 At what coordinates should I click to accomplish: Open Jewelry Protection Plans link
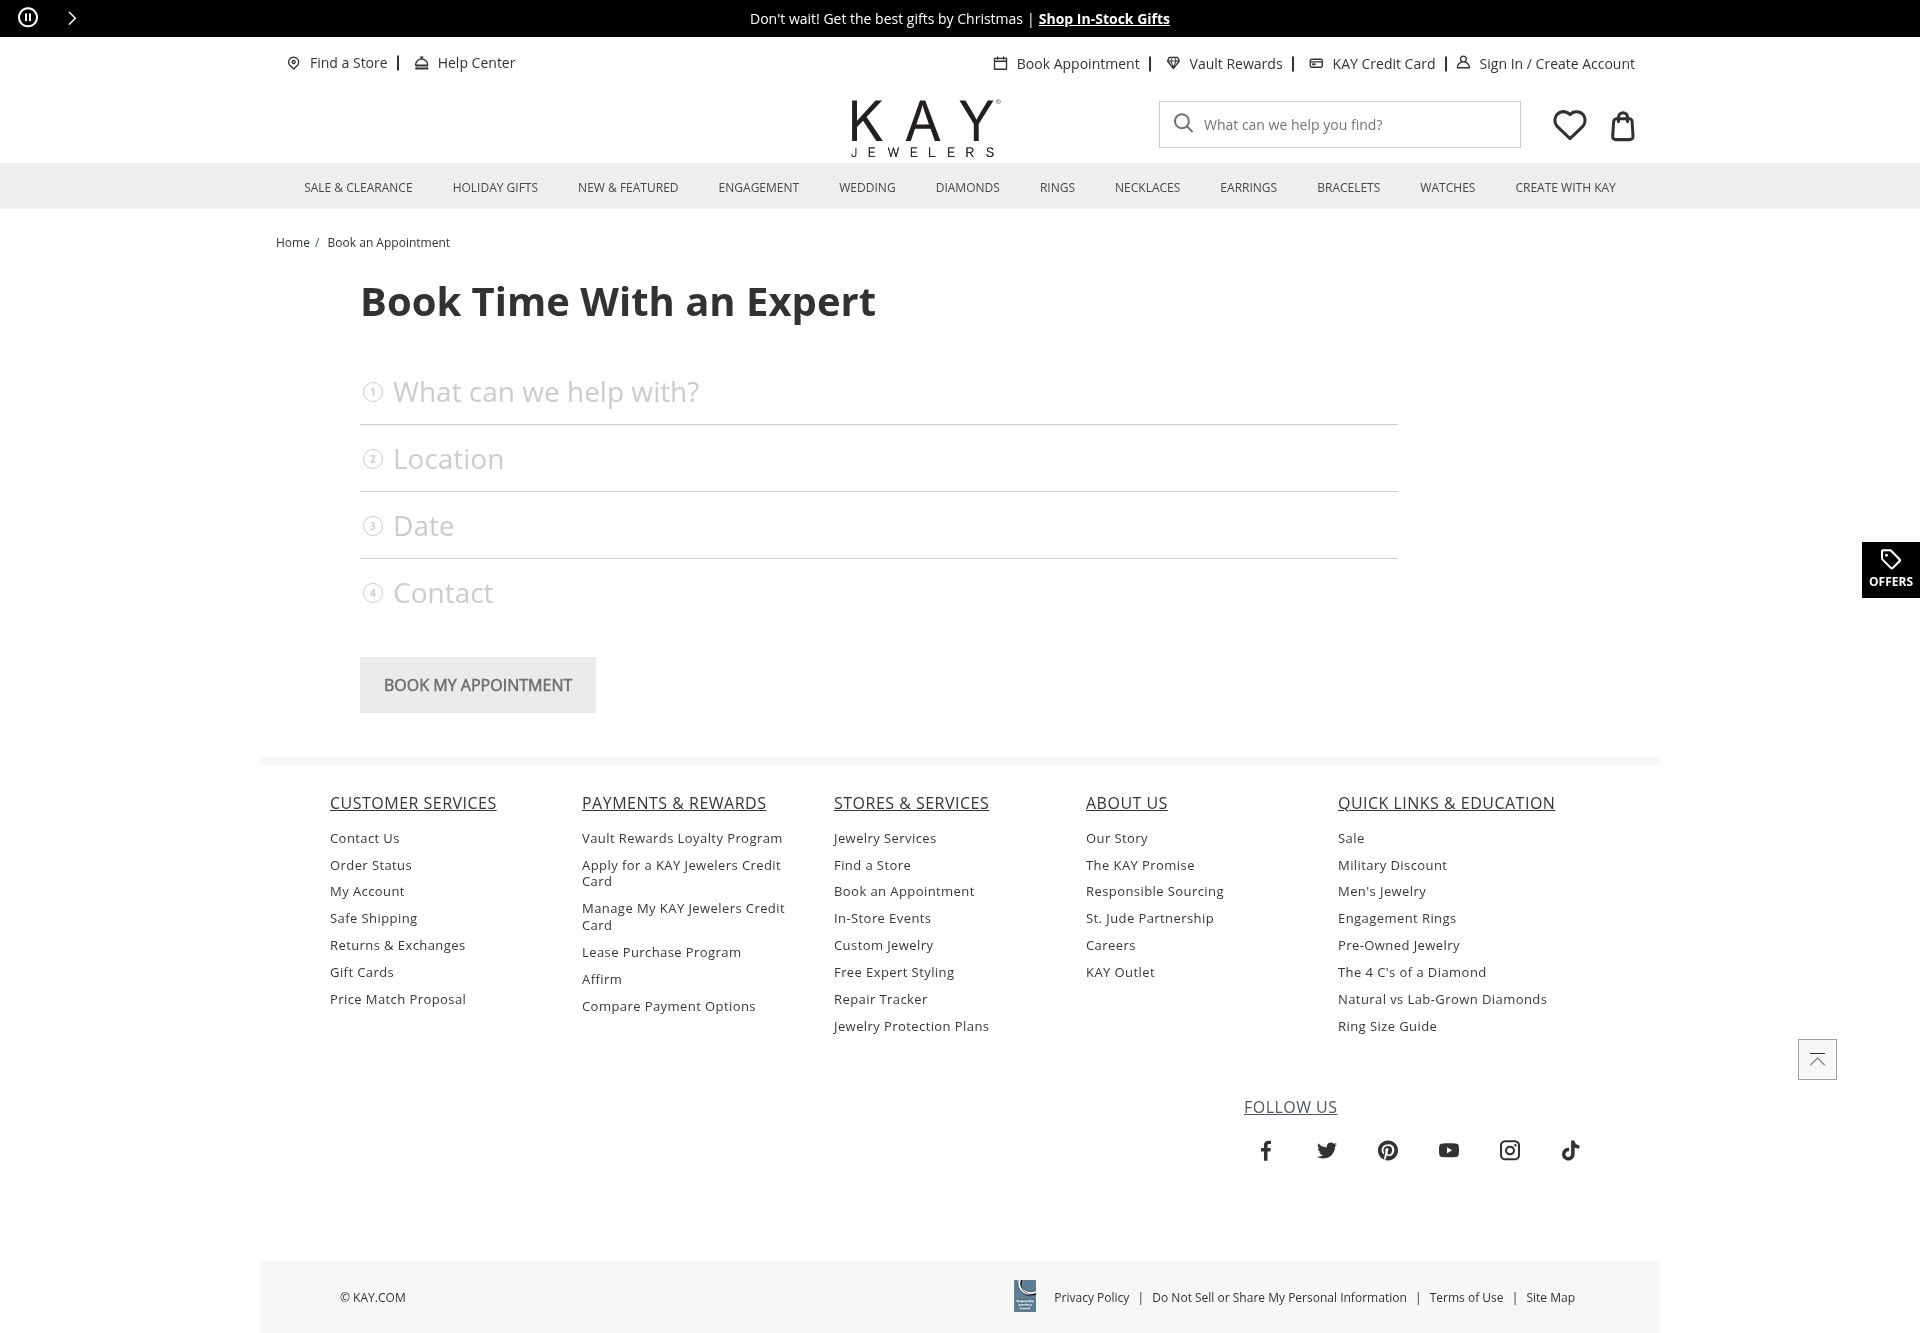tap(911, 1026)
